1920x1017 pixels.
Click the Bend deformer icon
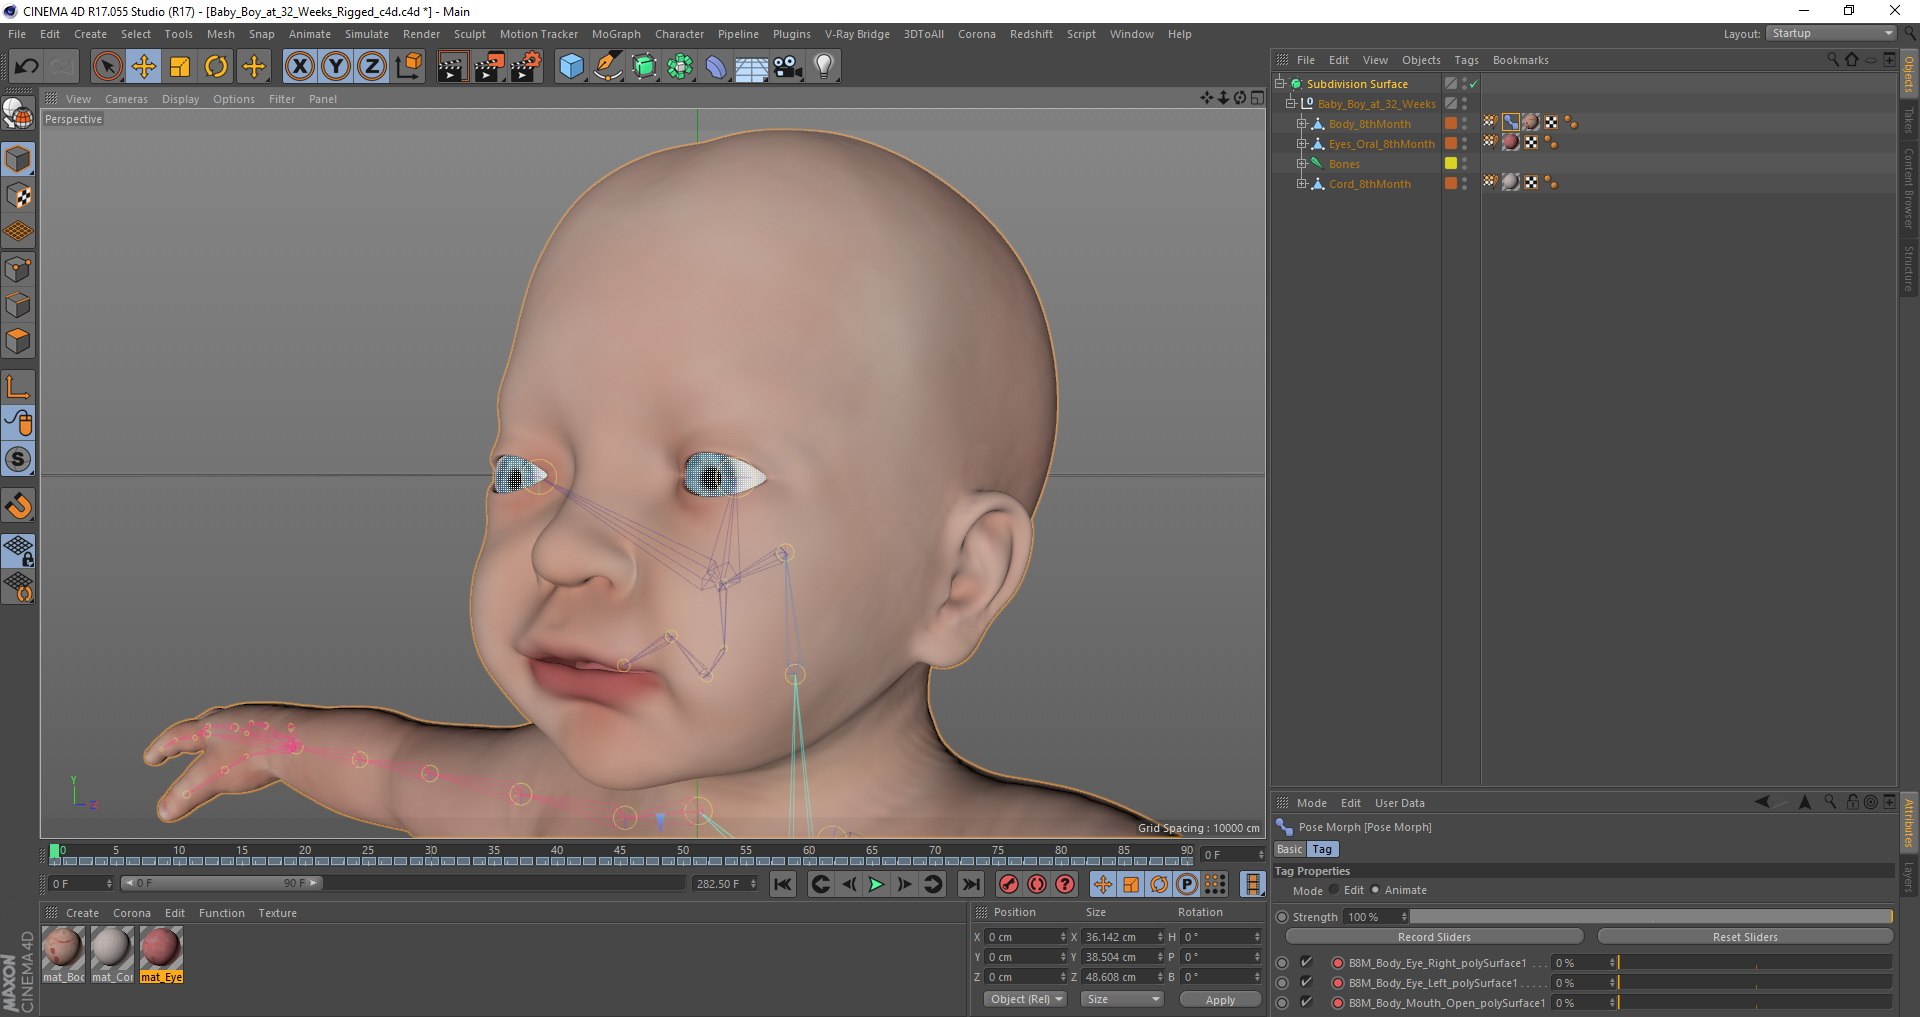(716, 67)
